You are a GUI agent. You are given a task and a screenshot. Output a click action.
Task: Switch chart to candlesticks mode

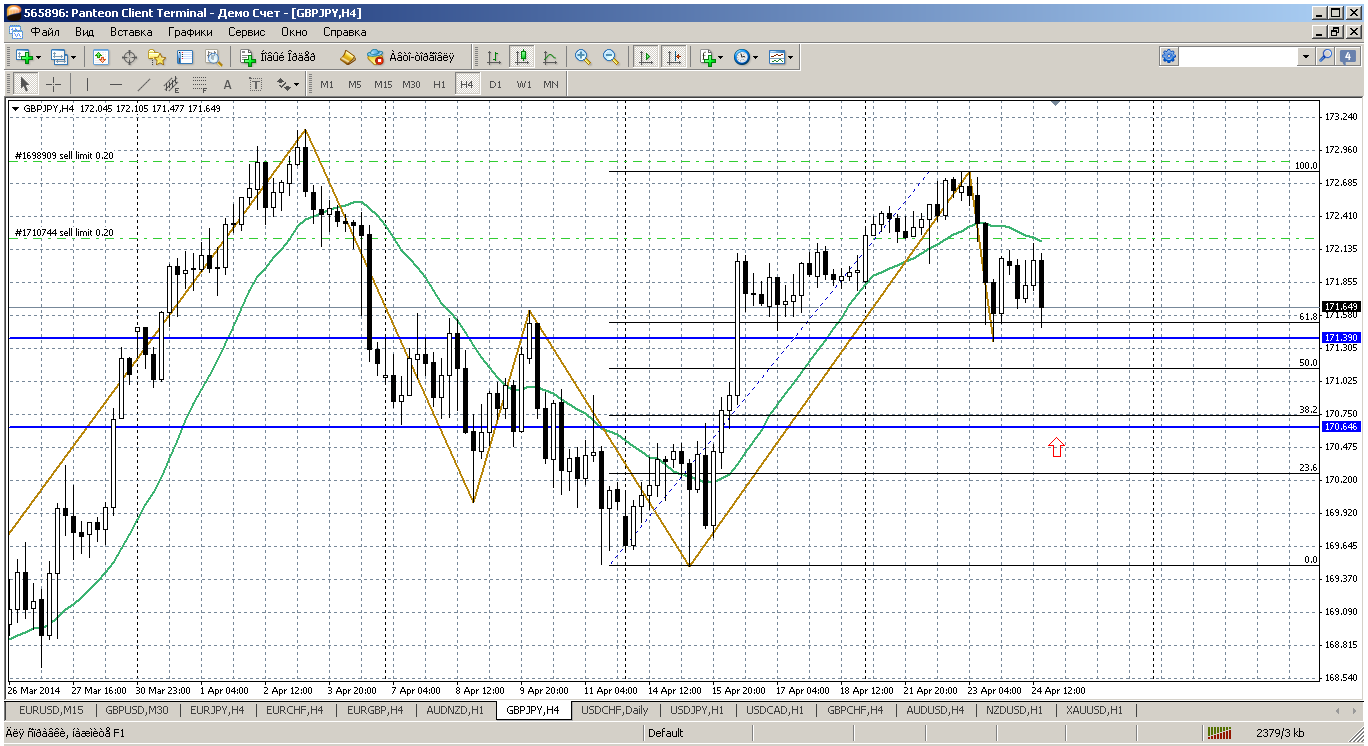[x=521, y=57]
